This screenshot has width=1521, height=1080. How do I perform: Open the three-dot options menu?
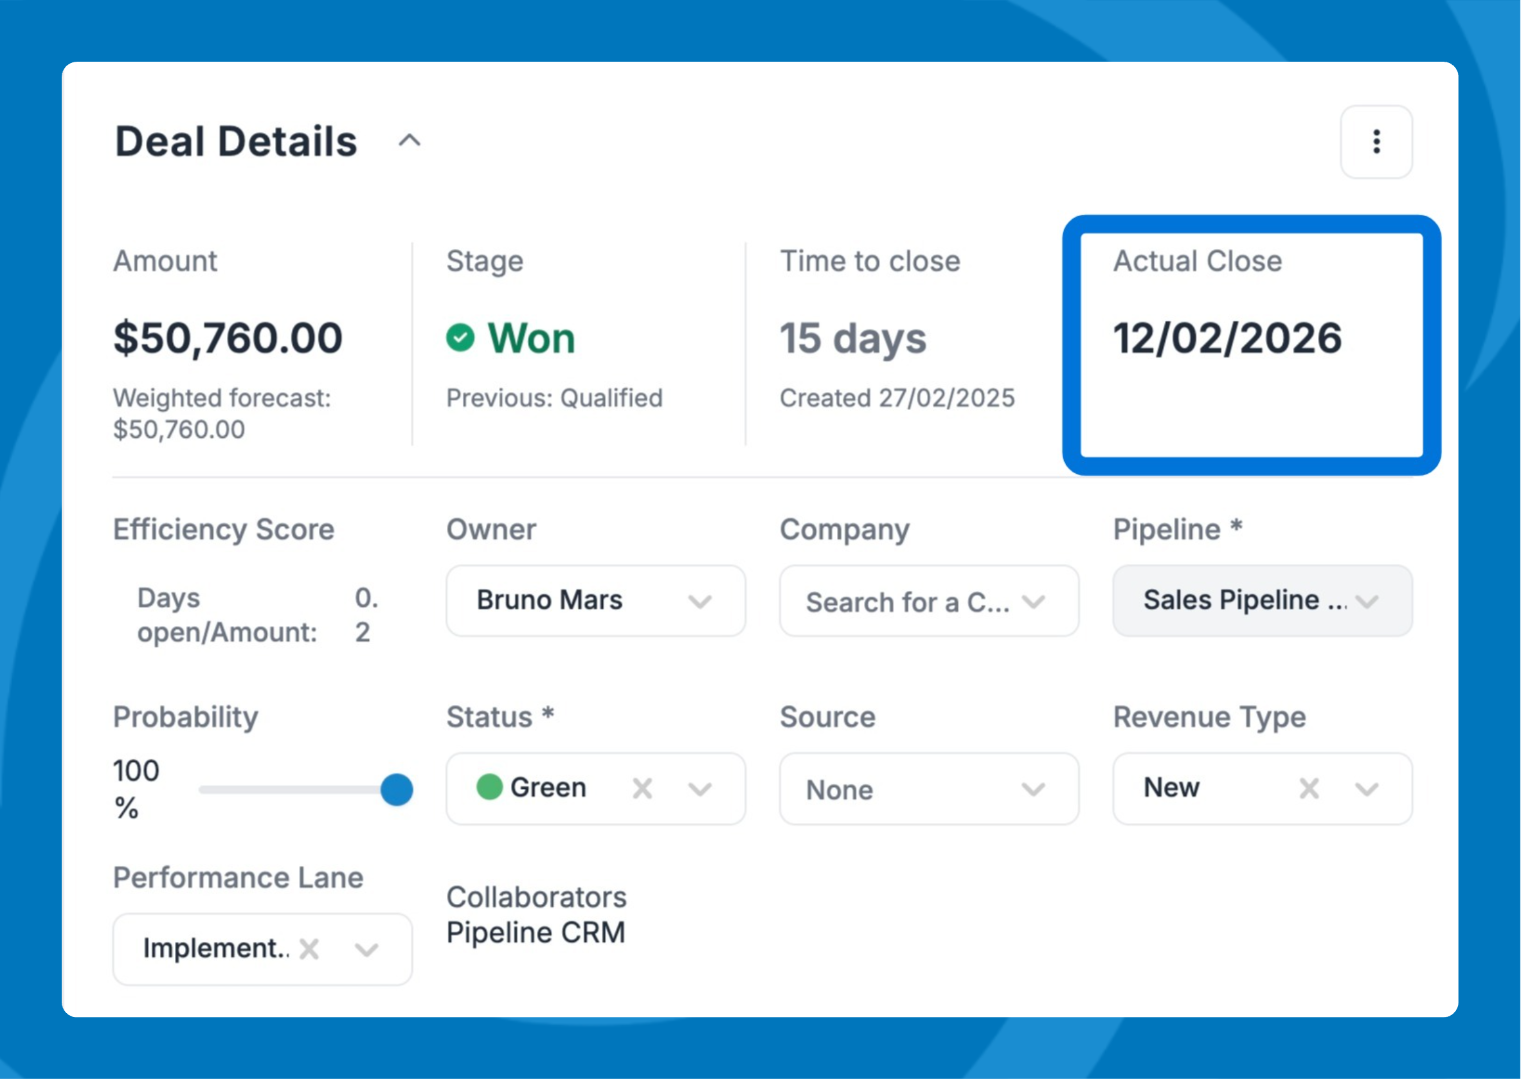coord(1376,142)
